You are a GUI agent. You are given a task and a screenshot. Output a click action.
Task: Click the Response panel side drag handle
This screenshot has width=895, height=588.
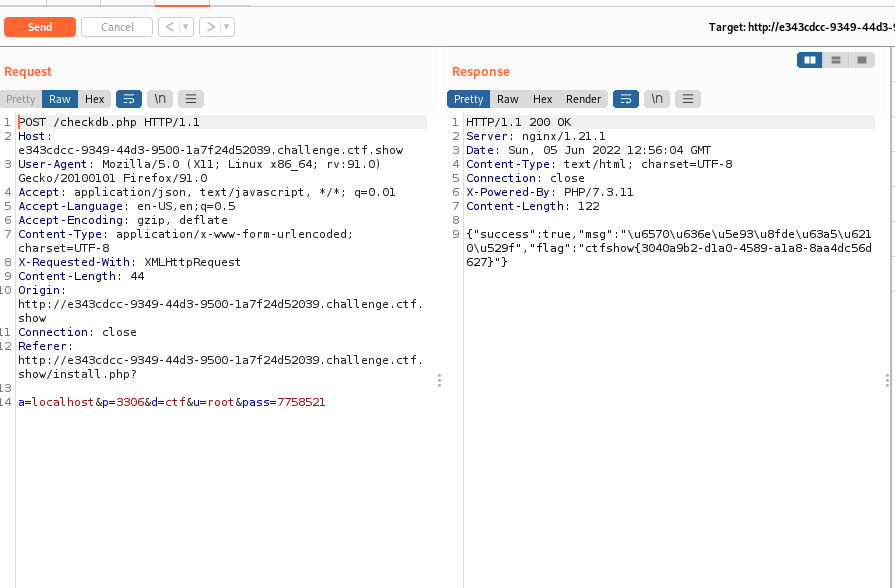click(887, 381)
